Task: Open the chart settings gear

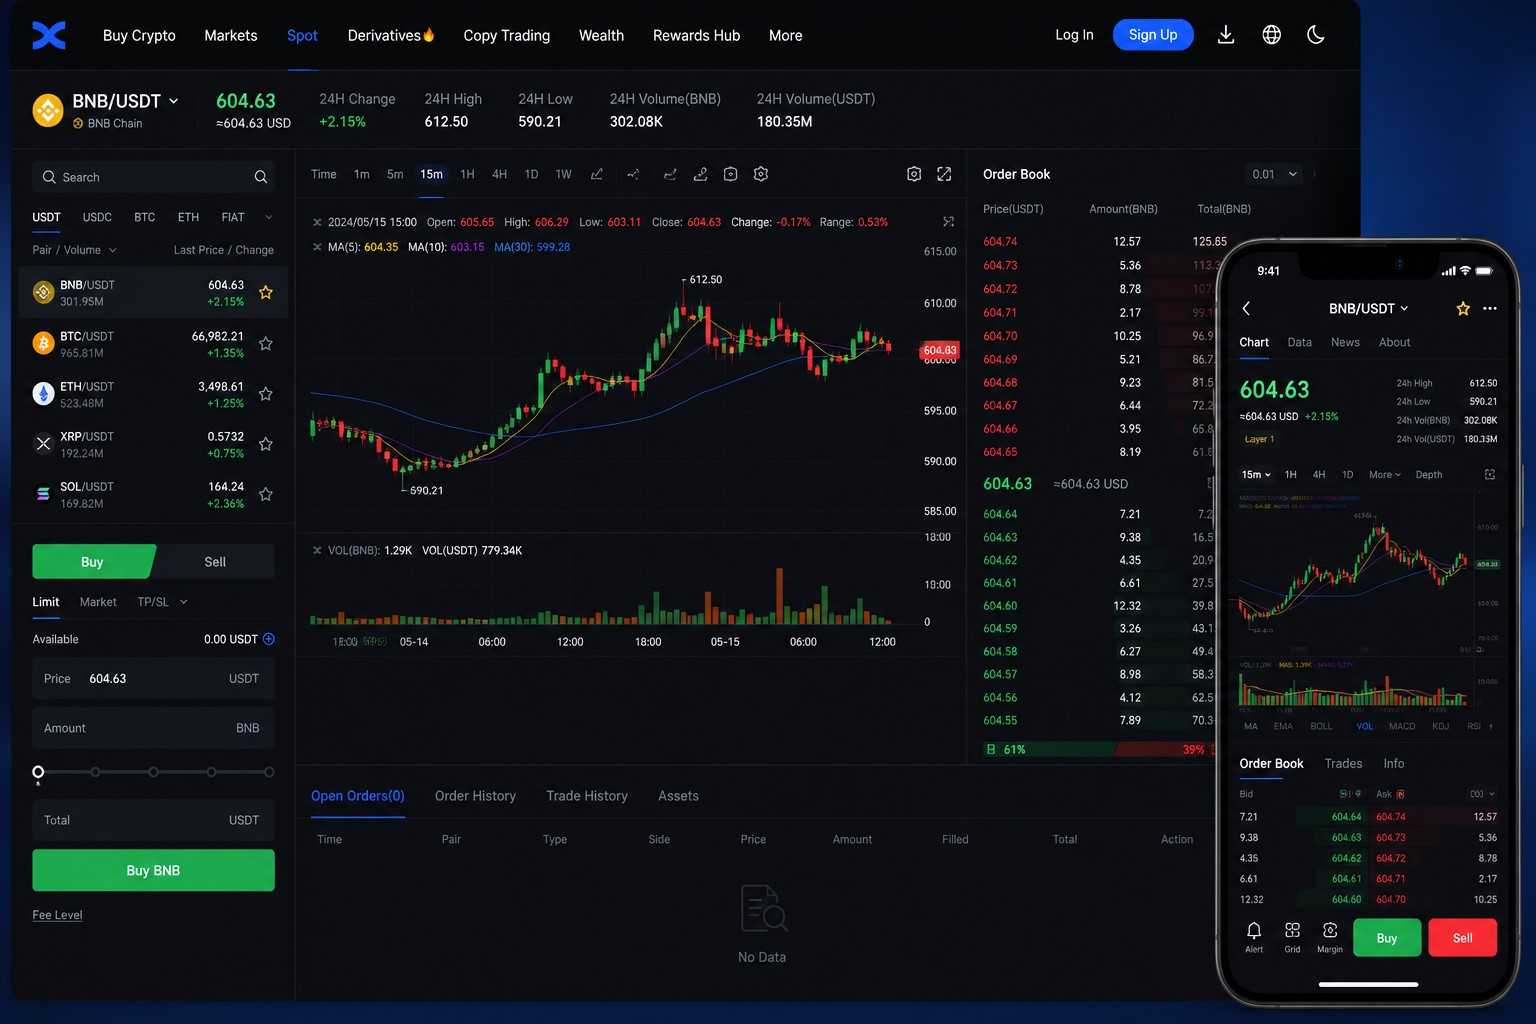Action: [761, 174]
